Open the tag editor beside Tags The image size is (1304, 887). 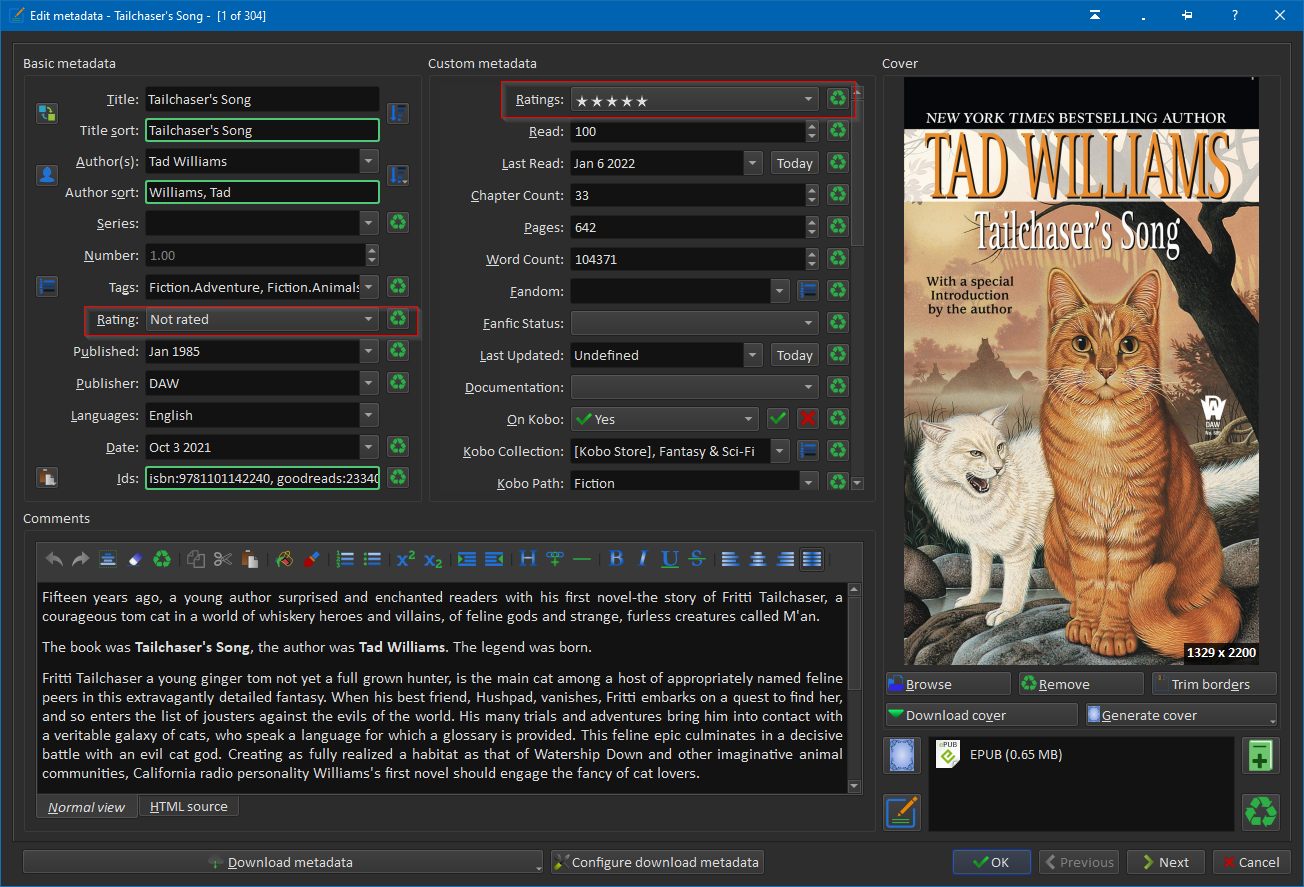47,287
